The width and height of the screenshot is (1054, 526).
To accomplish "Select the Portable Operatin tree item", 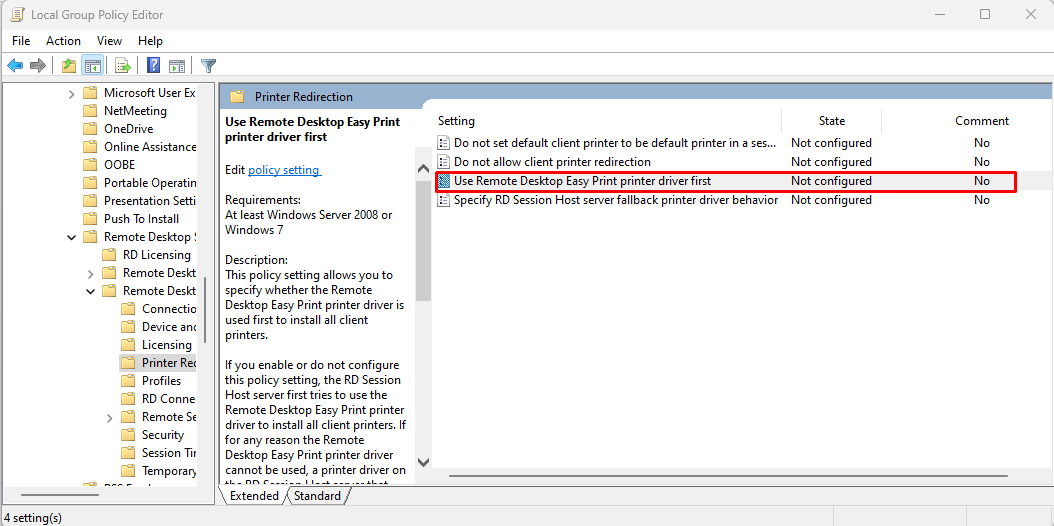I will click(149, 183).
